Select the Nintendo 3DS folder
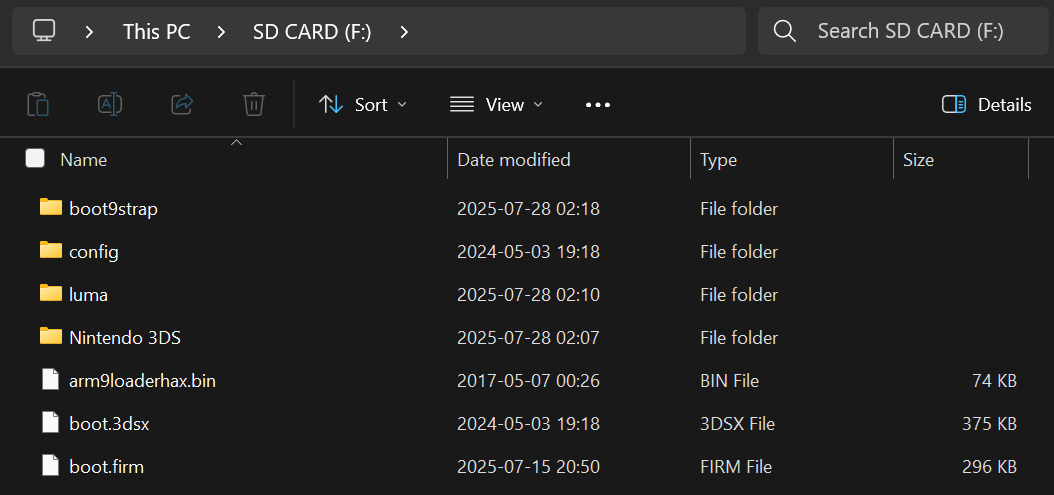 pos(125,337)
